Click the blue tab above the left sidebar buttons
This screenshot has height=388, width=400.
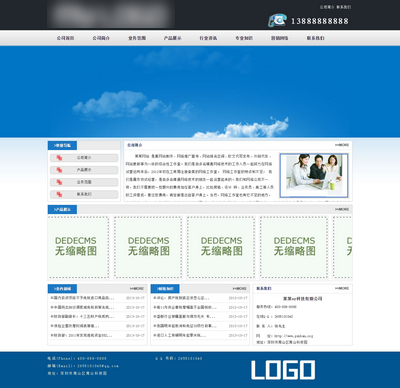(x=62, y=145)
